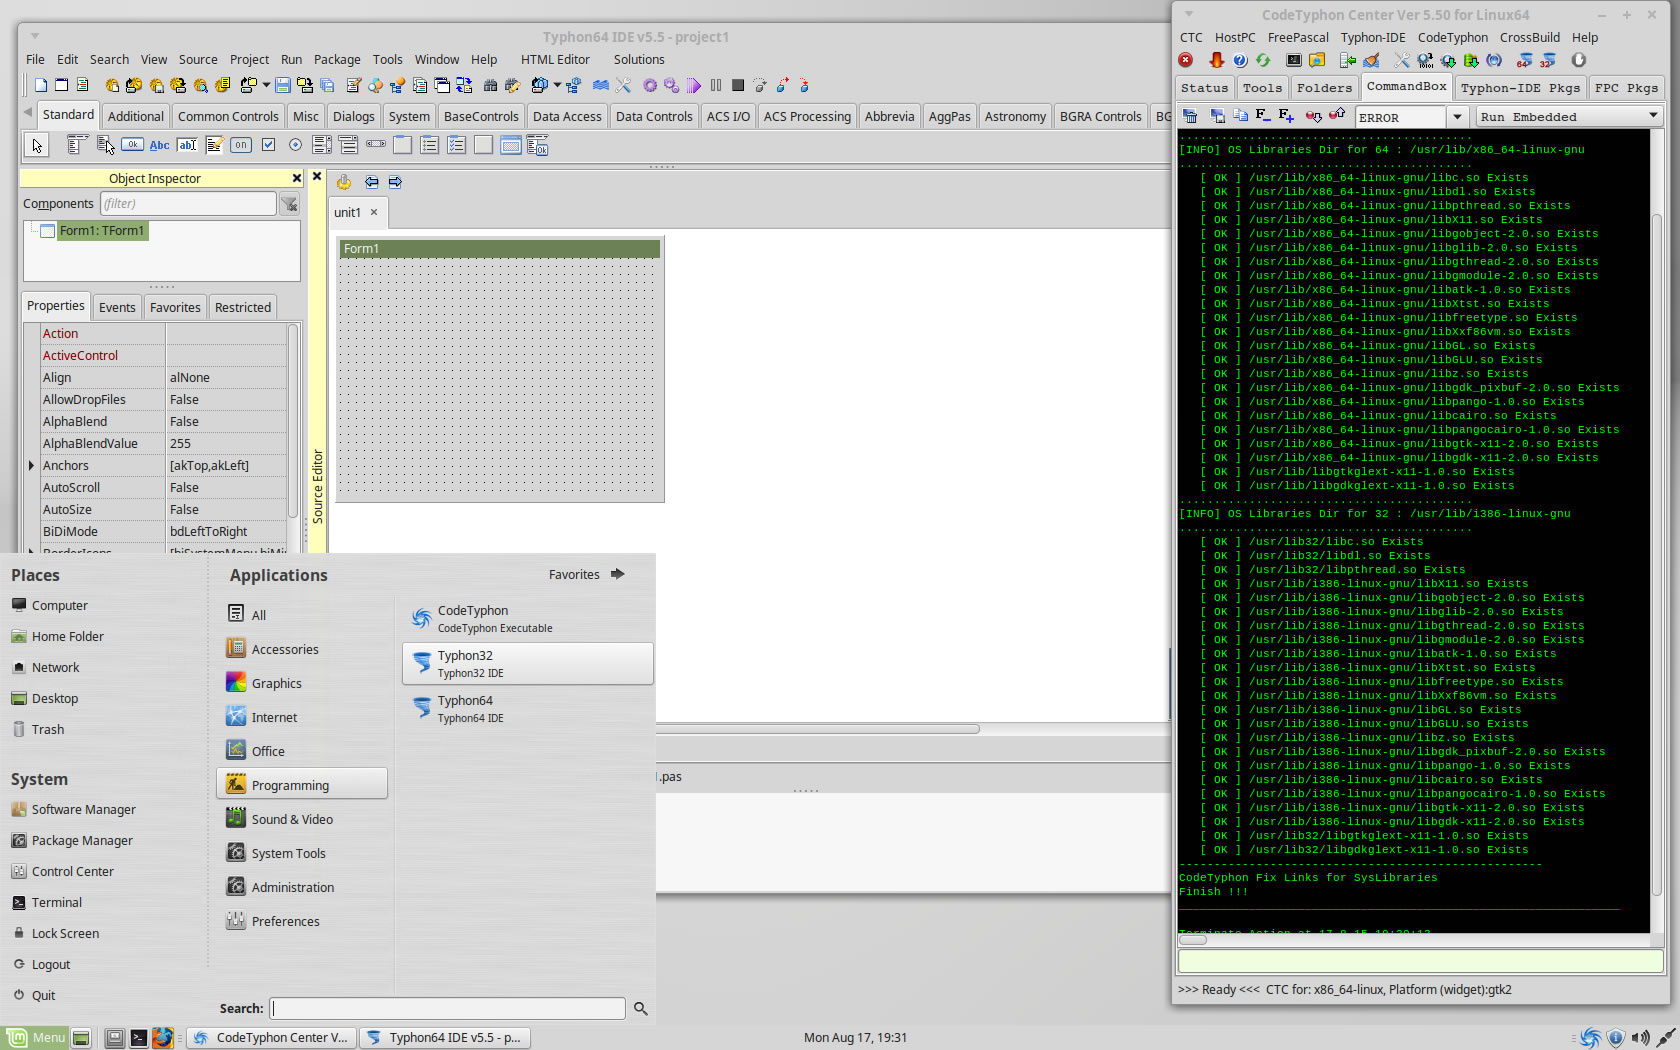Select the TListBox component in the palette
This screenshot has height=1050, width=1680.
[322, 146]
